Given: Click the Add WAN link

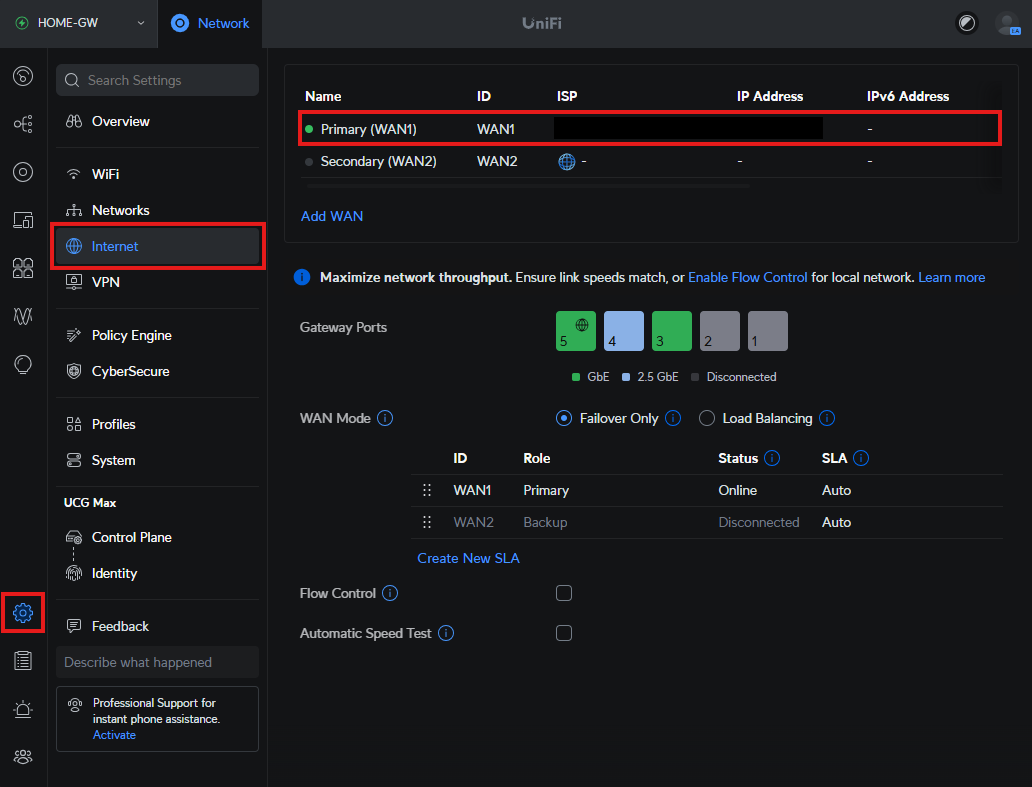Looking at the screenshot, I should 332,216.
